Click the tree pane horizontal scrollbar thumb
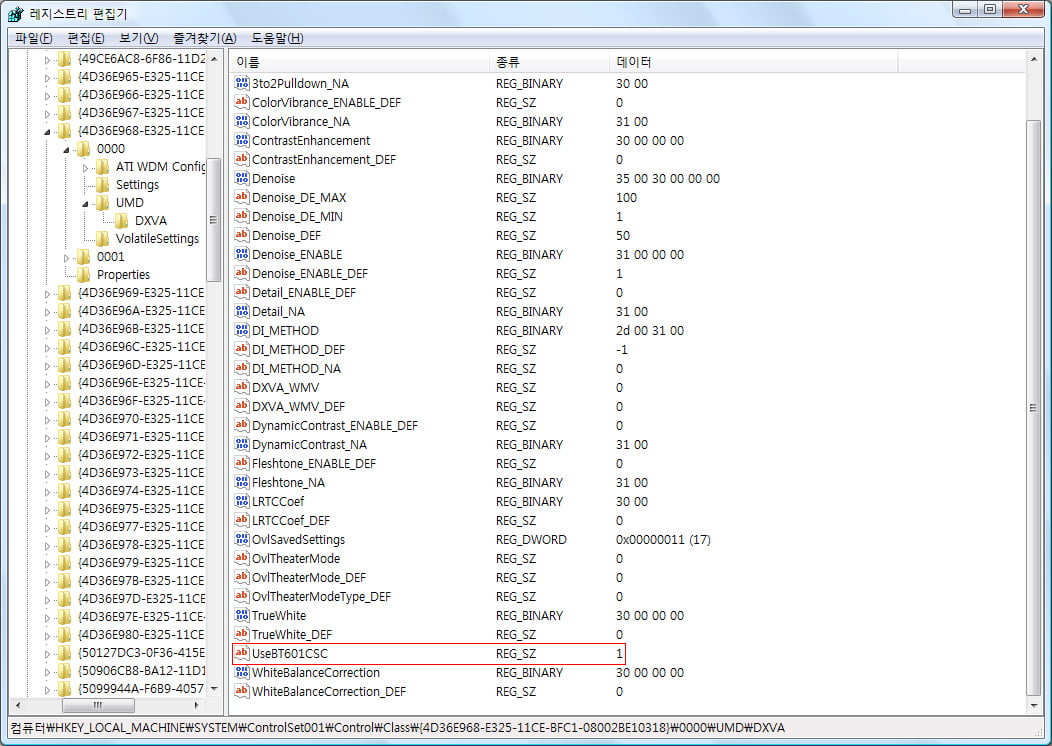 [x=97, y=704]
